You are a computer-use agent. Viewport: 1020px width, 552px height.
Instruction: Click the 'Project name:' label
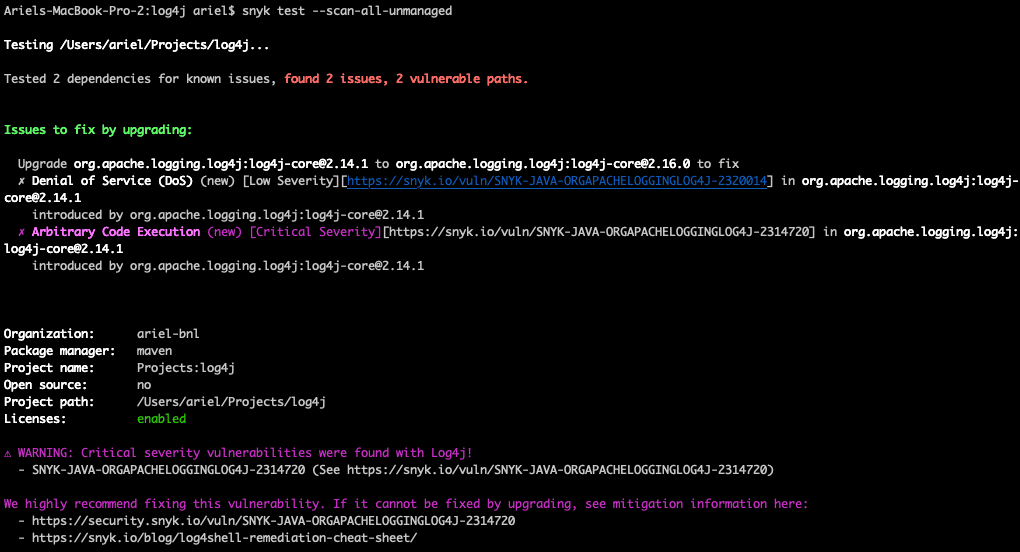(49, 367)
